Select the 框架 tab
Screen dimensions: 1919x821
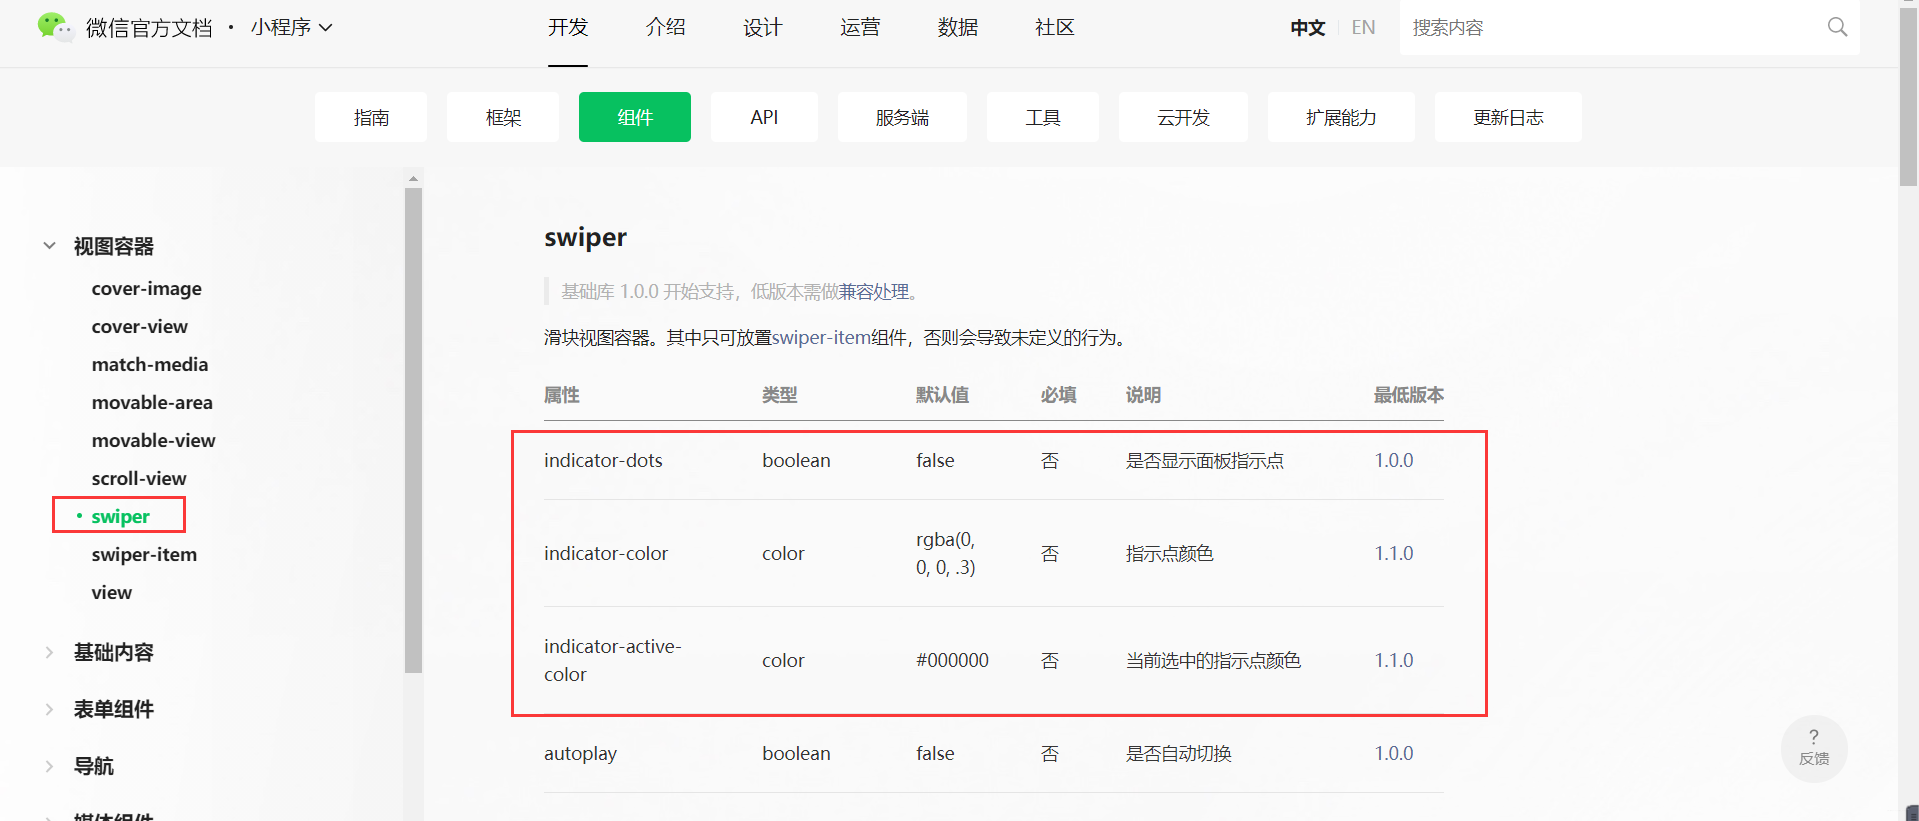tap(503, 117)
